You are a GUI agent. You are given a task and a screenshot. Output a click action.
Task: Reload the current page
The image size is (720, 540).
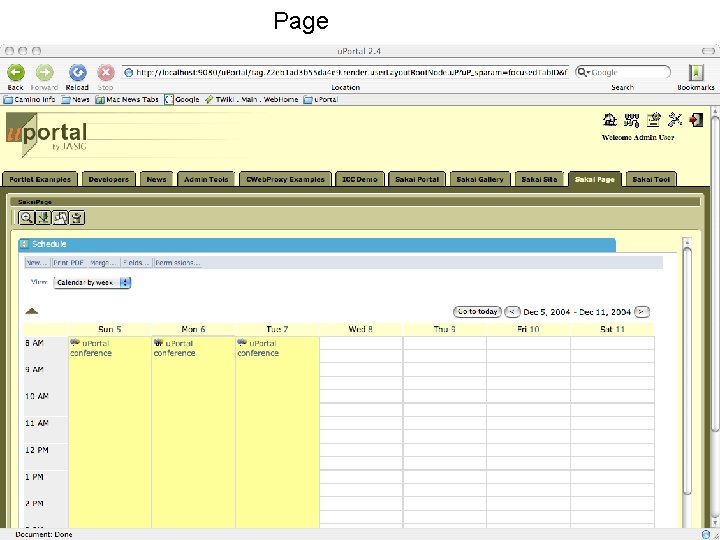(x=78, y=73)
